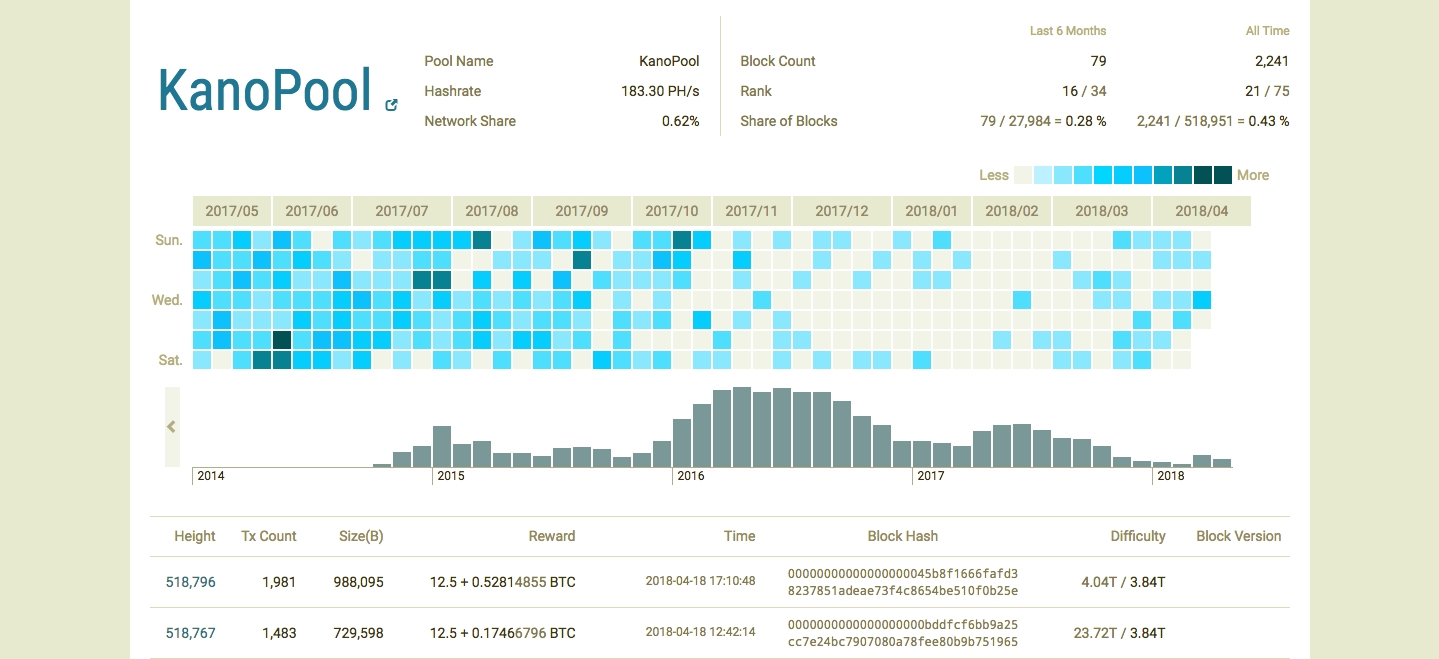Click the Size(B) column header
1439x659 pixels.
pos(361,536)
